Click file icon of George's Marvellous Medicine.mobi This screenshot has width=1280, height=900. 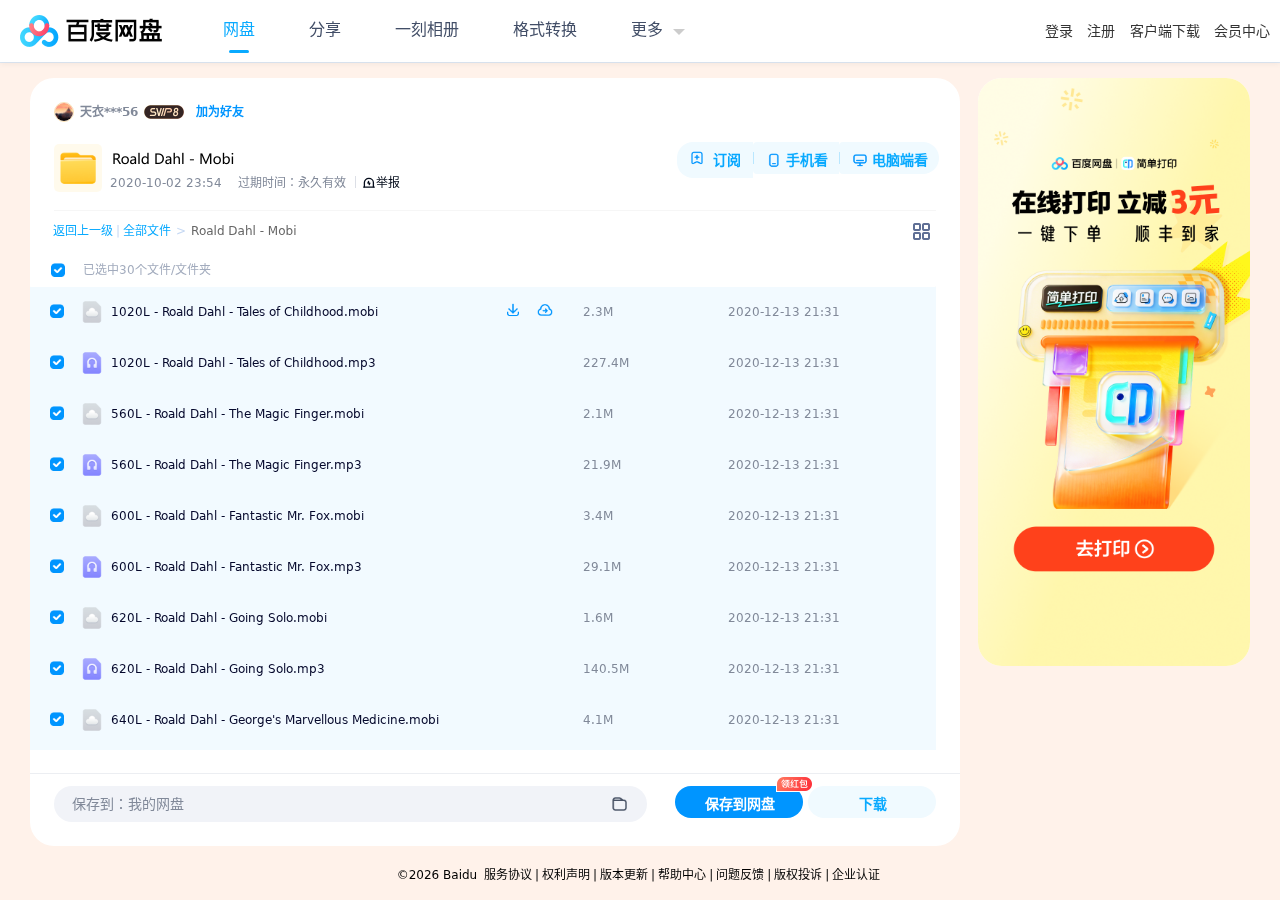click(x=92, y=720)
